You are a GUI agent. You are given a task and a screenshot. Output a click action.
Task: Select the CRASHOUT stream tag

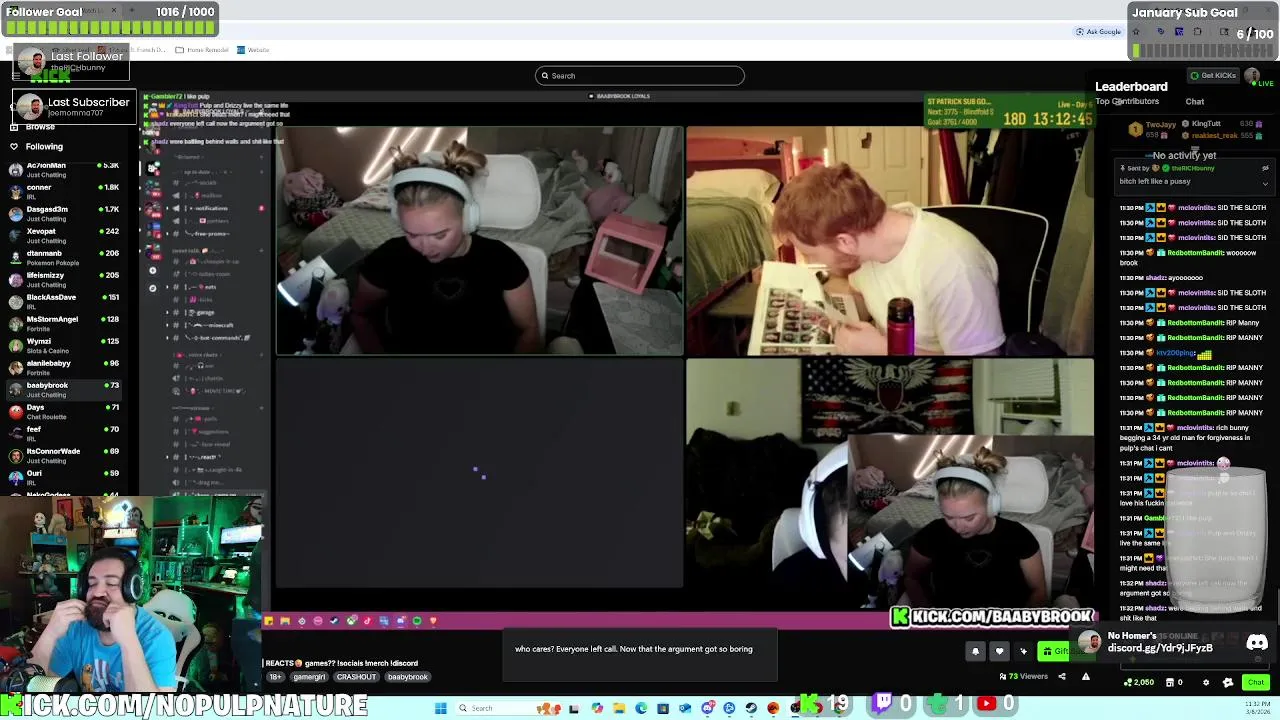pos(356,677)
